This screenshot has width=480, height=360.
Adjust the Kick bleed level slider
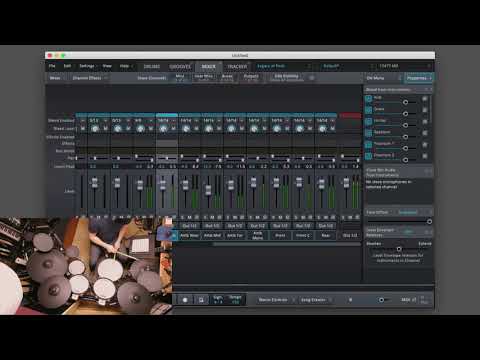(x=405, y=102)
